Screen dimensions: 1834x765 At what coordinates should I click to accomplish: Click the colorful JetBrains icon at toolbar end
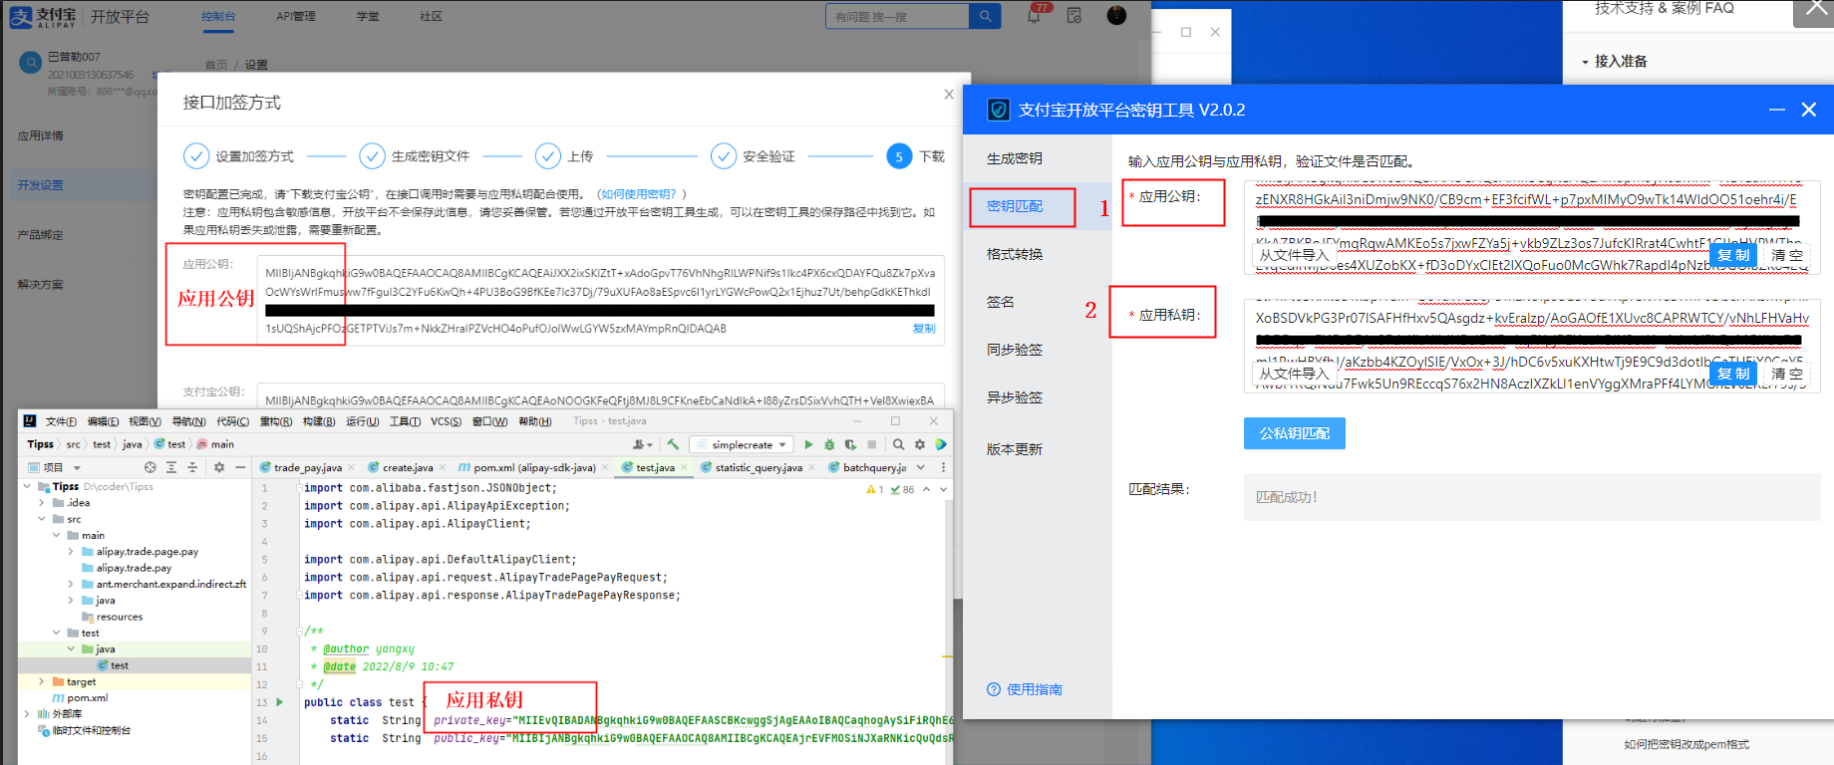click(941, 445)
